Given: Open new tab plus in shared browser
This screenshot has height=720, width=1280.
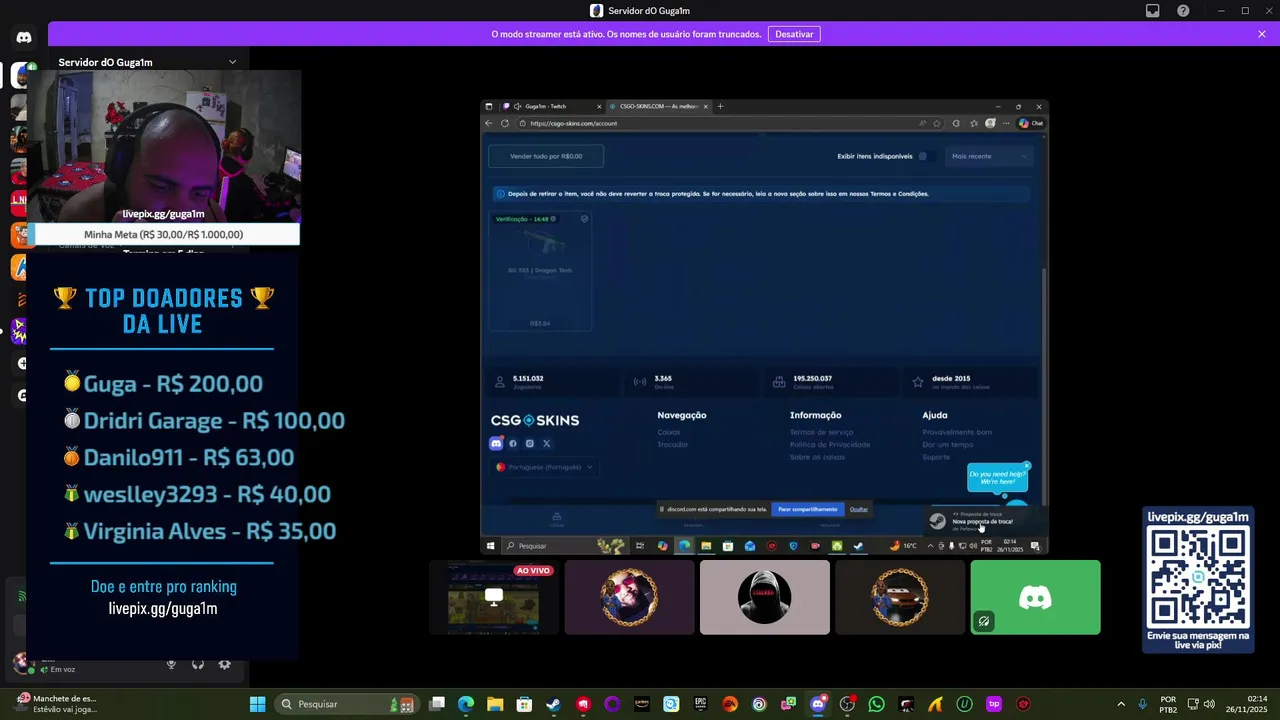Looking at the screenshot, I should [x=720, y=106].
